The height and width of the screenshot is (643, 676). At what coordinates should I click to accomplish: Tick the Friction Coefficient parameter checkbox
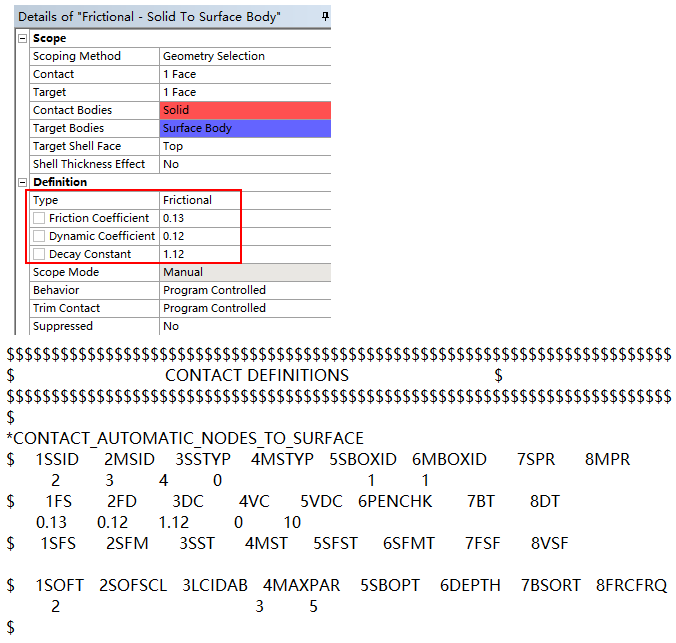point(39,218)
